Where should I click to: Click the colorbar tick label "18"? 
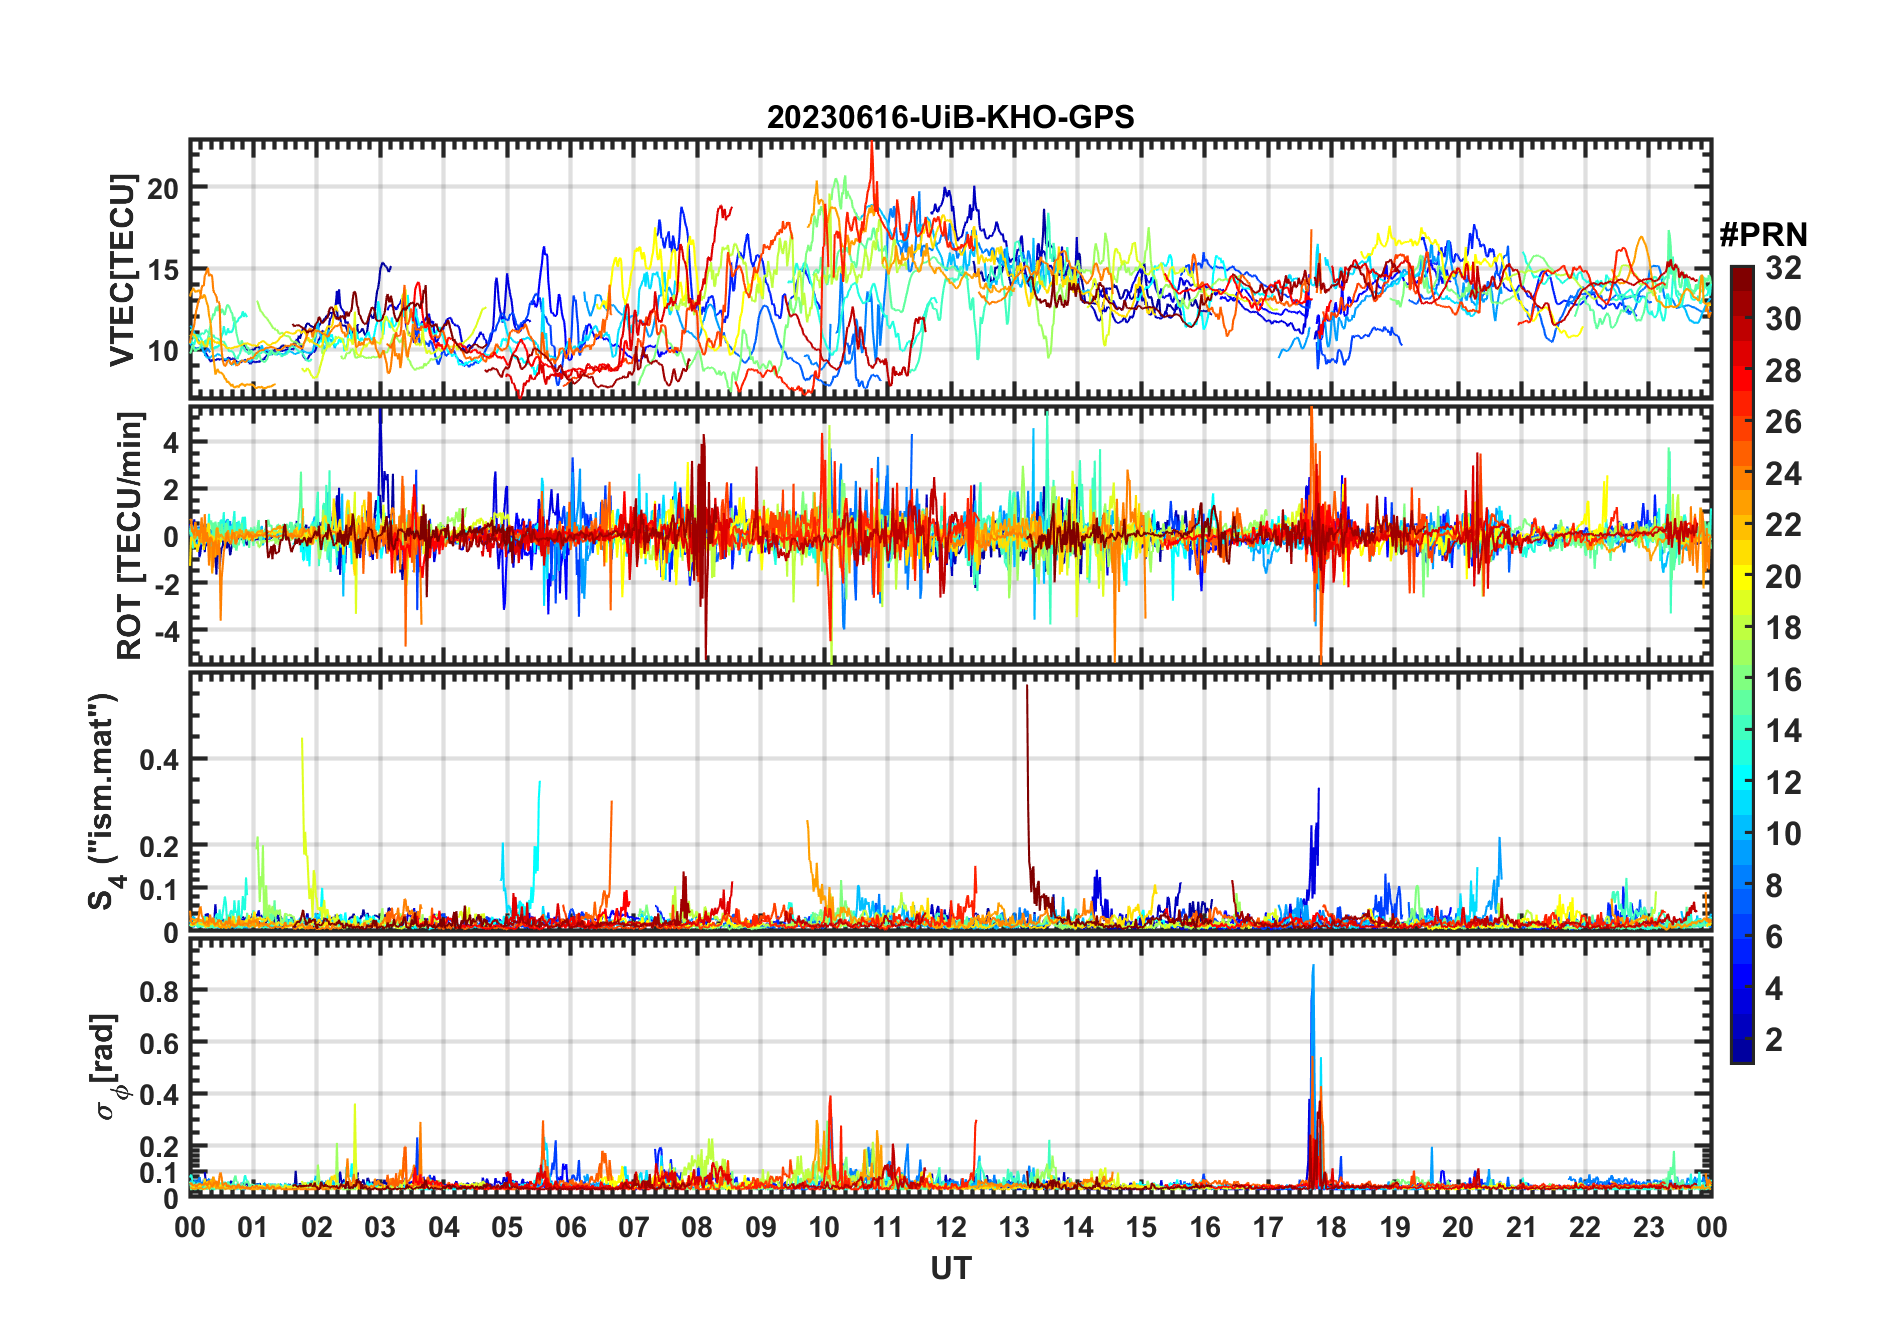pyautogui.click(x=1783, y=628)
